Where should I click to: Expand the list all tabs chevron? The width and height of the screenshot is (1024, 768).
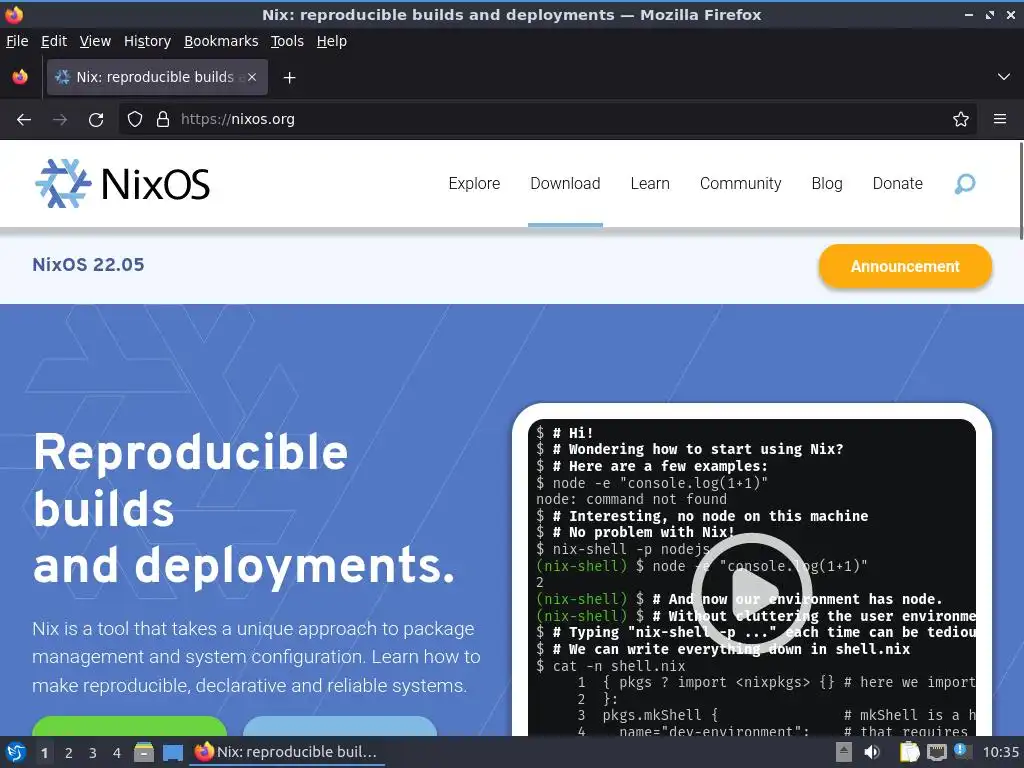pyautogui.click(x=1004, y=77)
